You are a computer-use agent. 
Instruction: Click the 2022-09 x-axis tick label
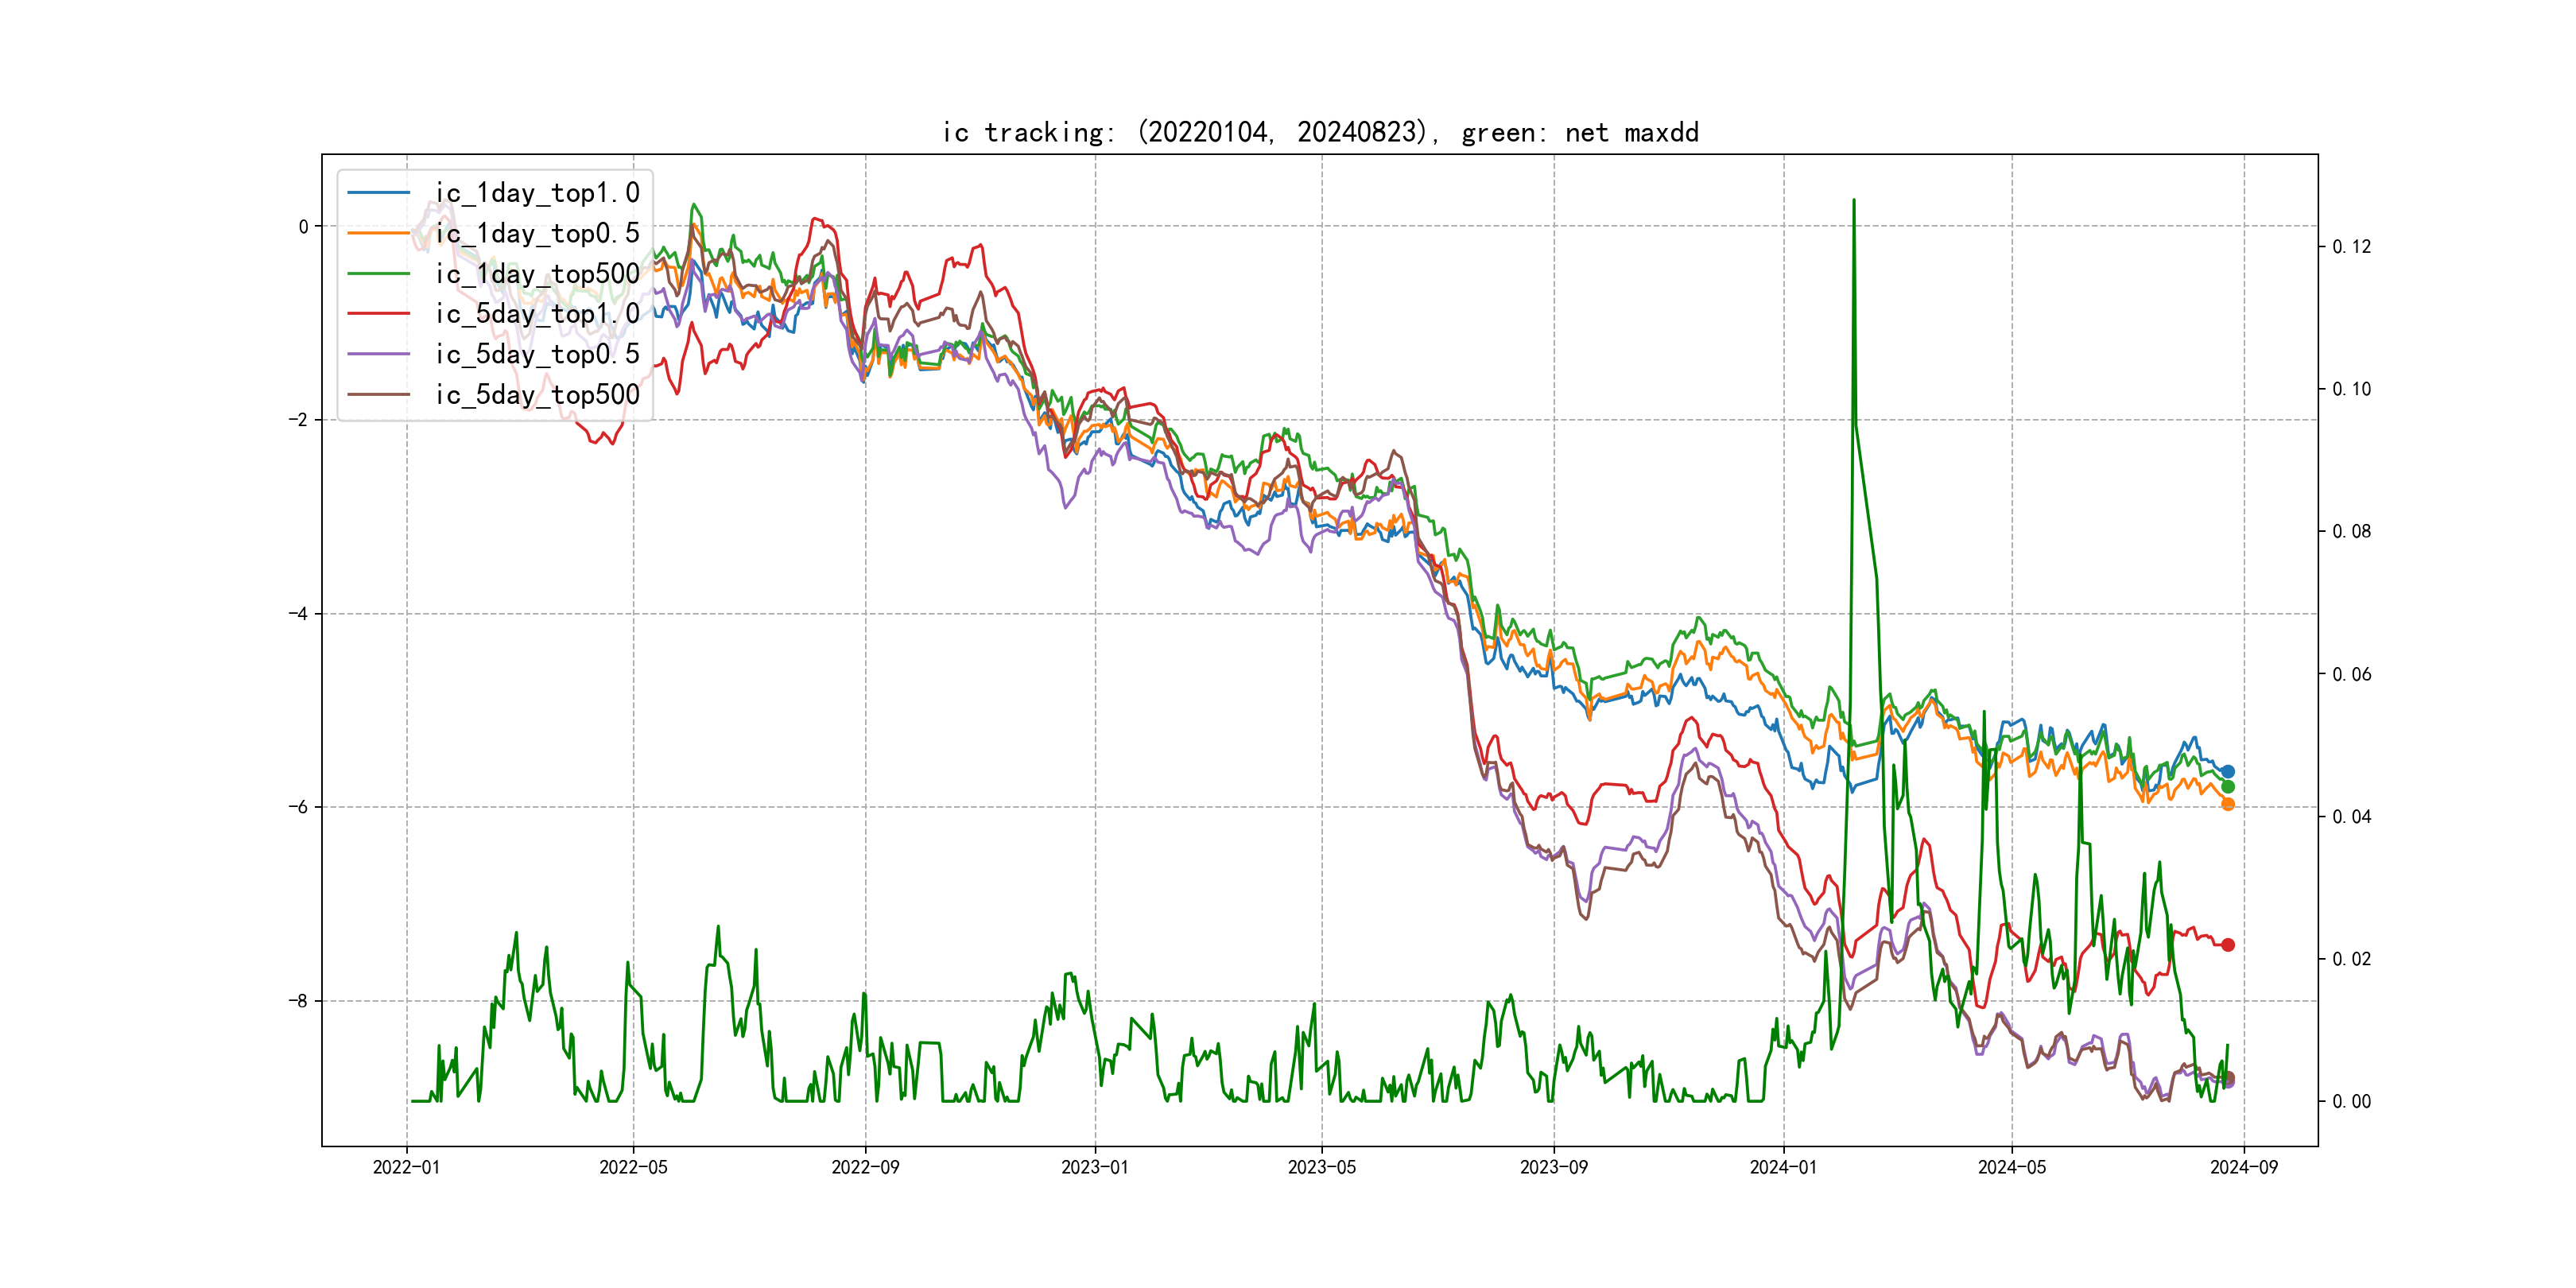(865, 1167)
